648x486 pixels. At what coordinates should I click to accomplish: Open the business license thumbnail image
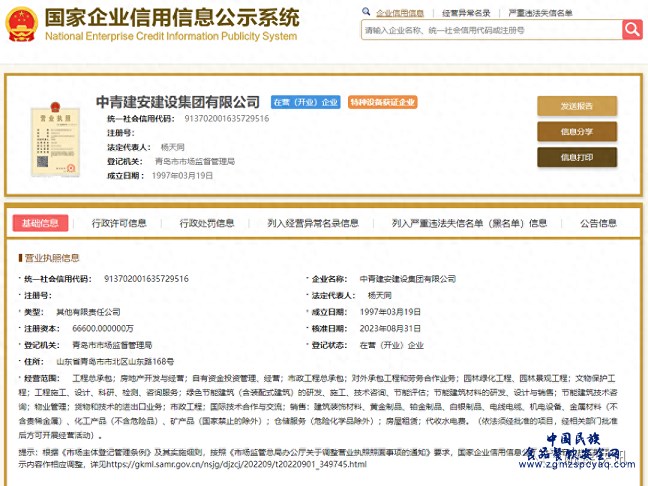tap(55, 140)
